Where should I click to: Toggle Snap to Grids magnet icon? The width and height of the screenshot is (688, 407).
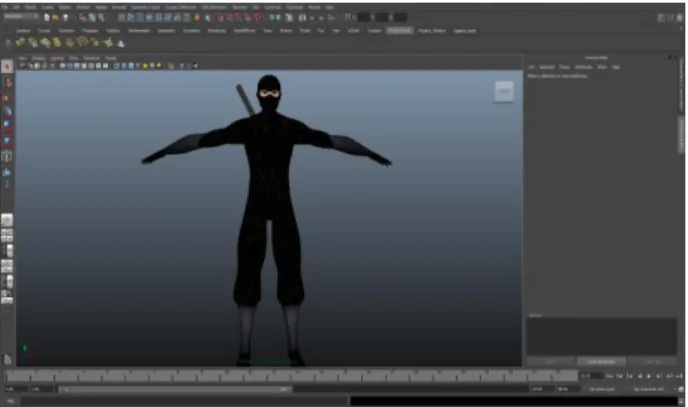coord(220,18)
